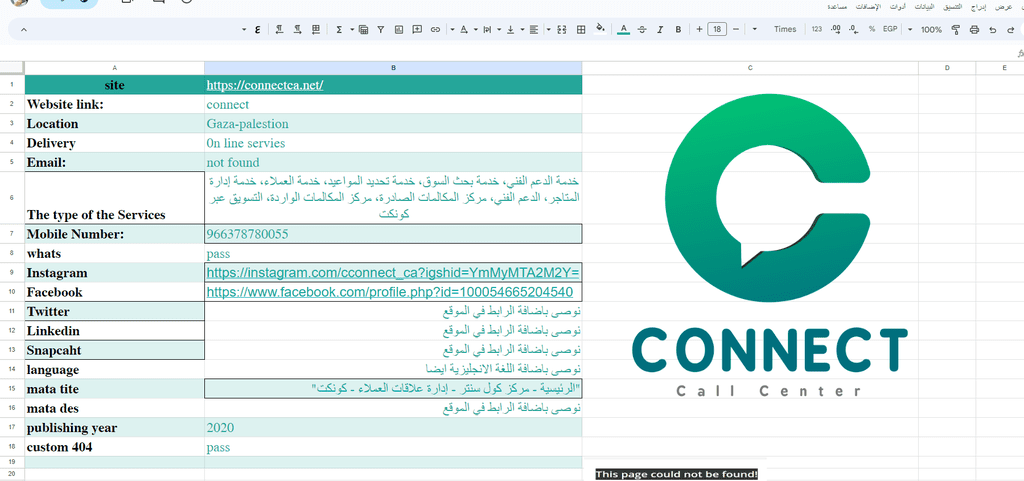
Task: Select the 'Gaza-palestion' cell
Action: [x=393, y=124]
